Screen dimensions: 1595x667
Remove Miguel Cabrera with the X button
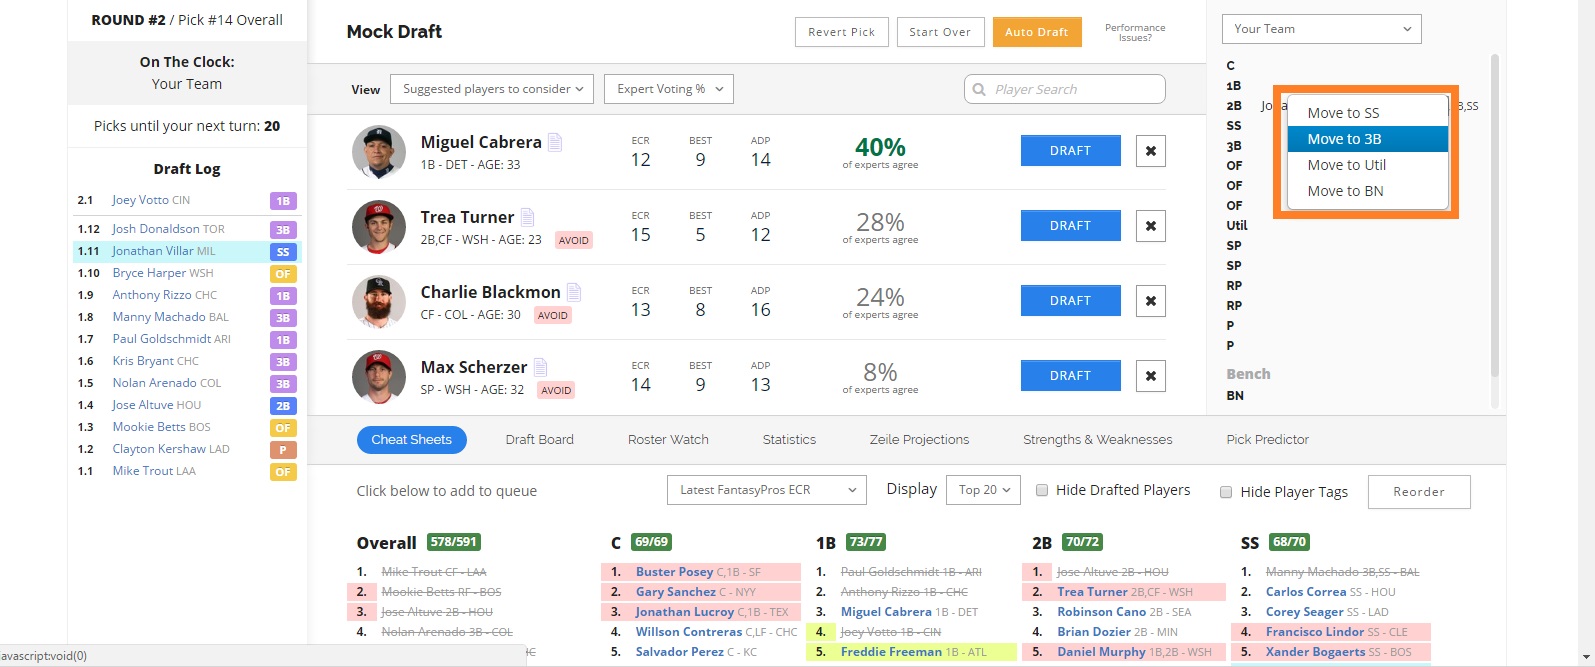1151,151
